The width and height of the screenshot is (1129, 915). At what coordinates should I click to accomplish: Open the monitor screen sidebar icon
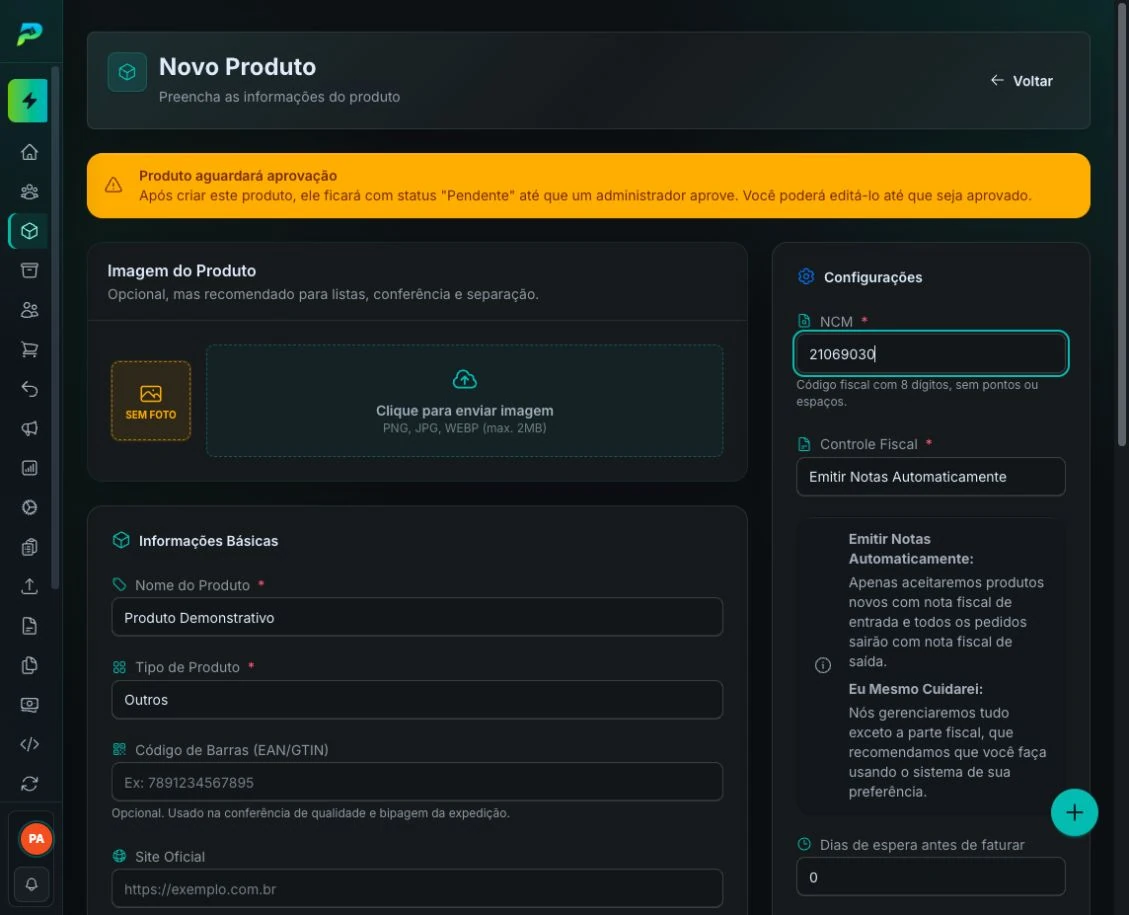coord(30,705)
